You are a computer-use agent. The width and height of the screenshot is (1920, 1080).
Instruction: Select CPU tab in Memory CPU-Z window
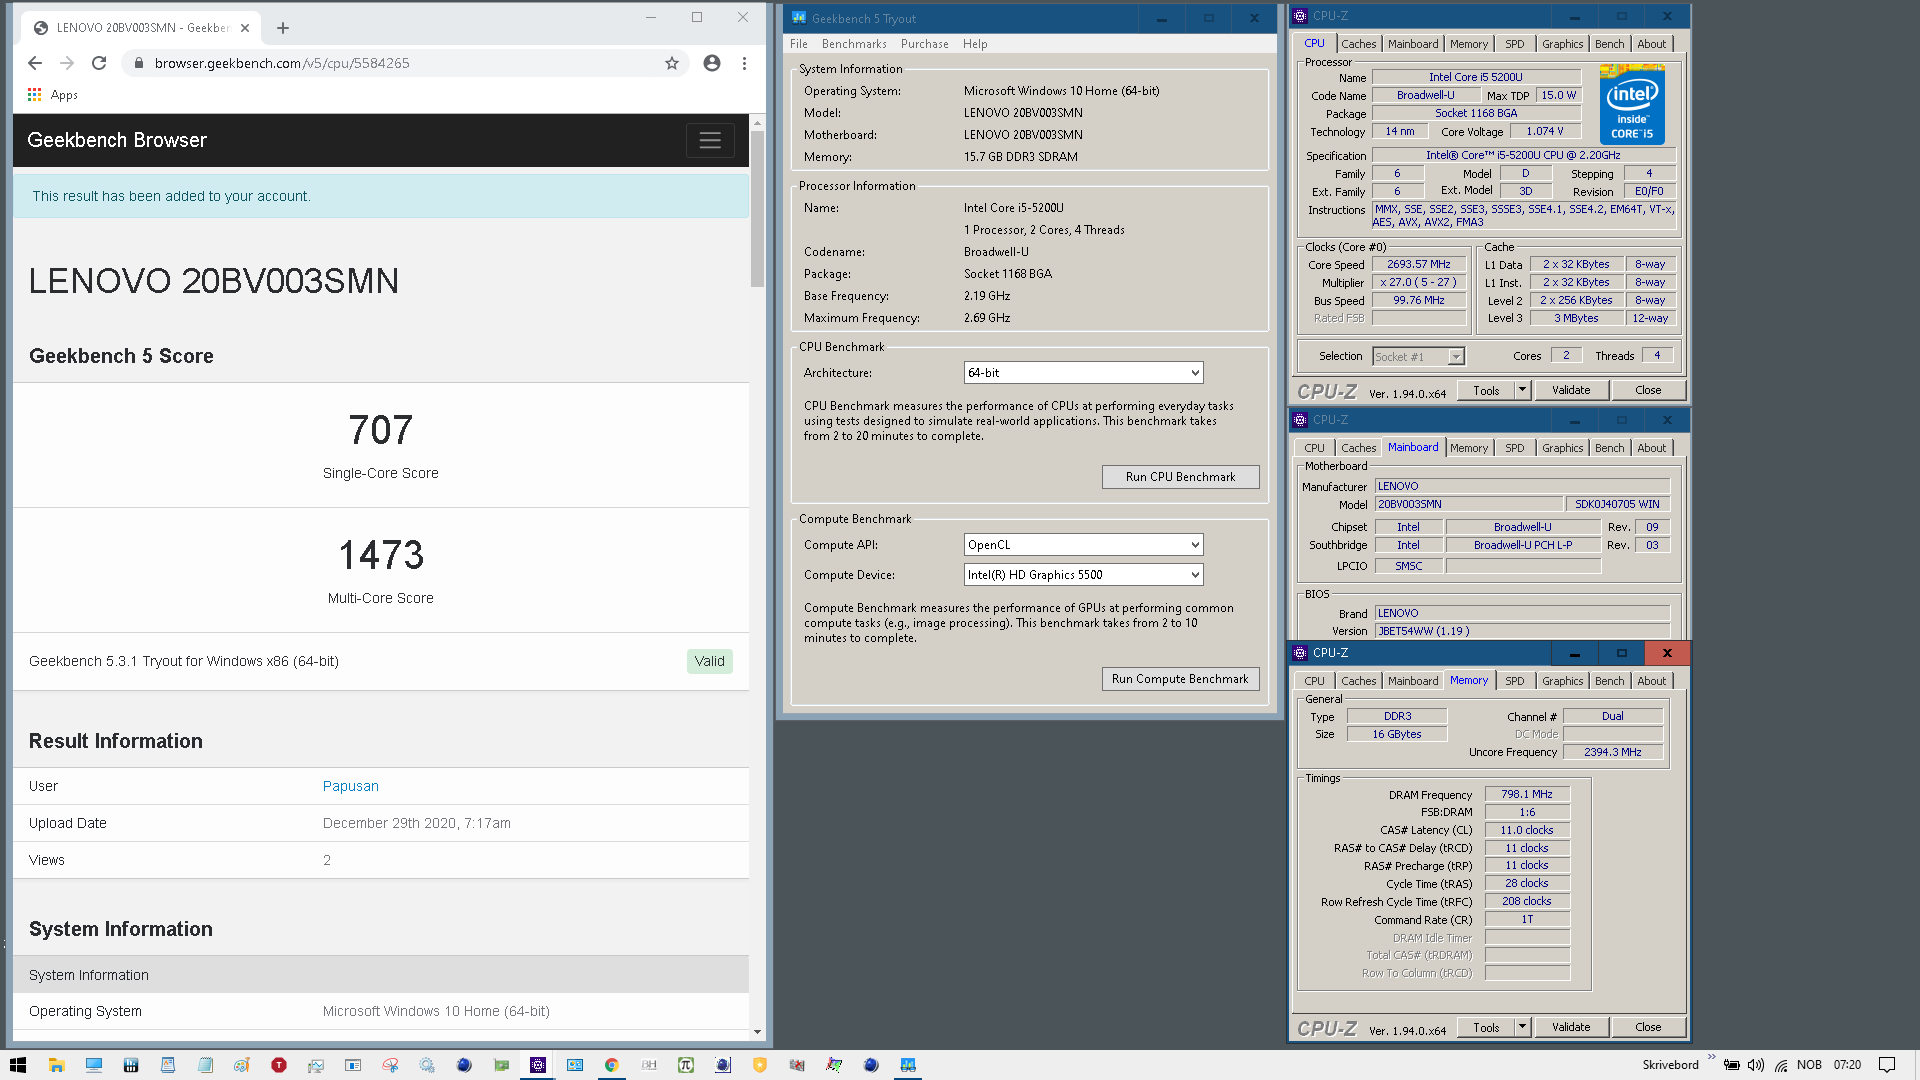click(x=1314, y=681)
